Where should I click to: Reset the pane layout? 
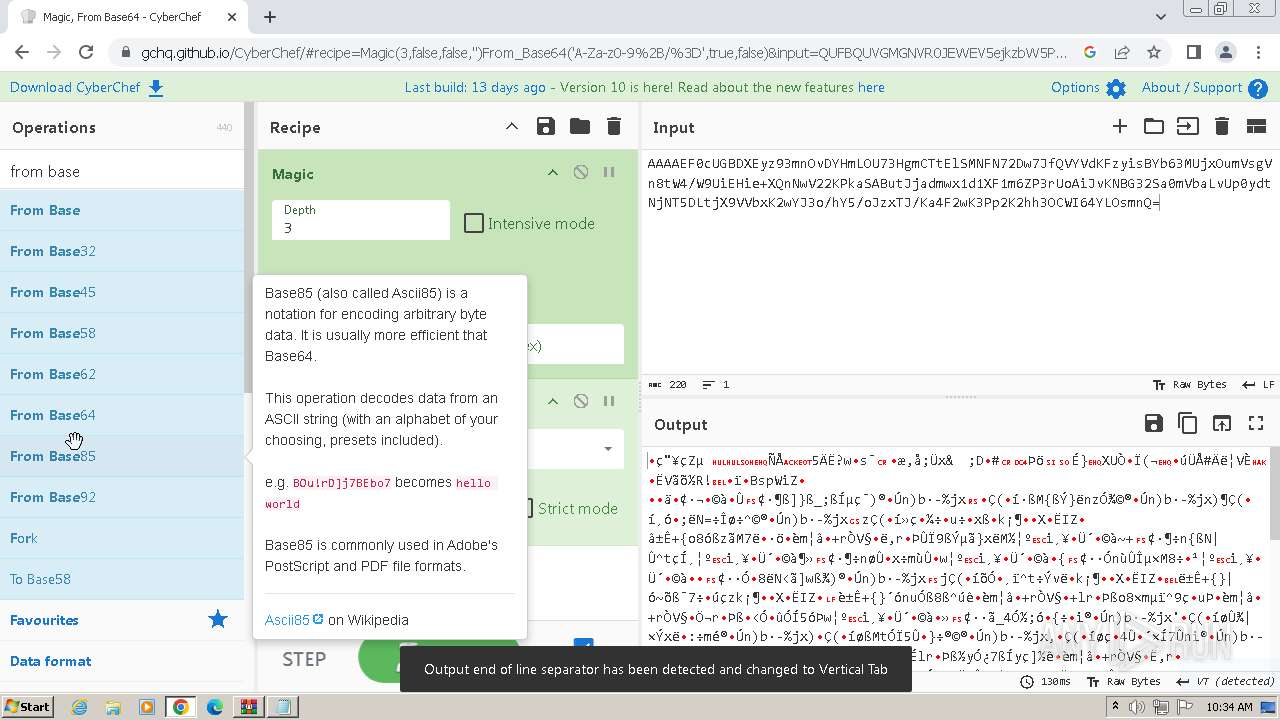[x=1256, y=126]
